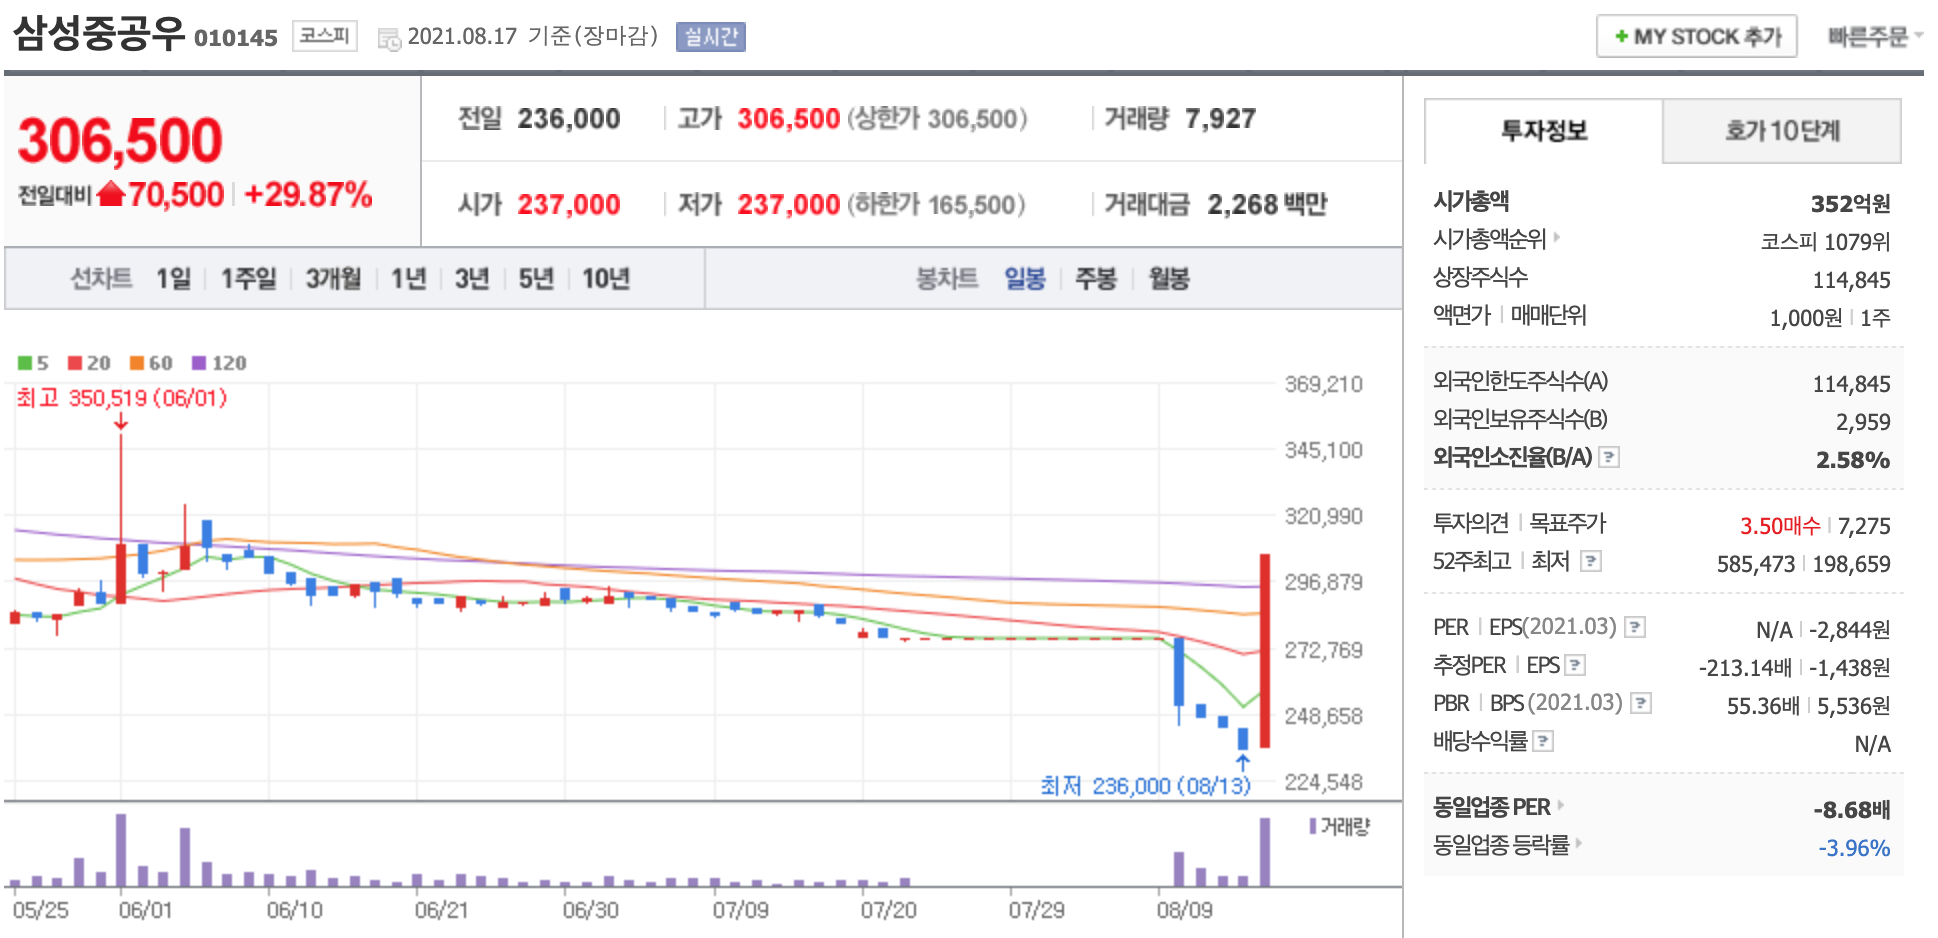Click the tallest volume bar at right
This screenshot has height=938, width=1938.
point(1265,852)
